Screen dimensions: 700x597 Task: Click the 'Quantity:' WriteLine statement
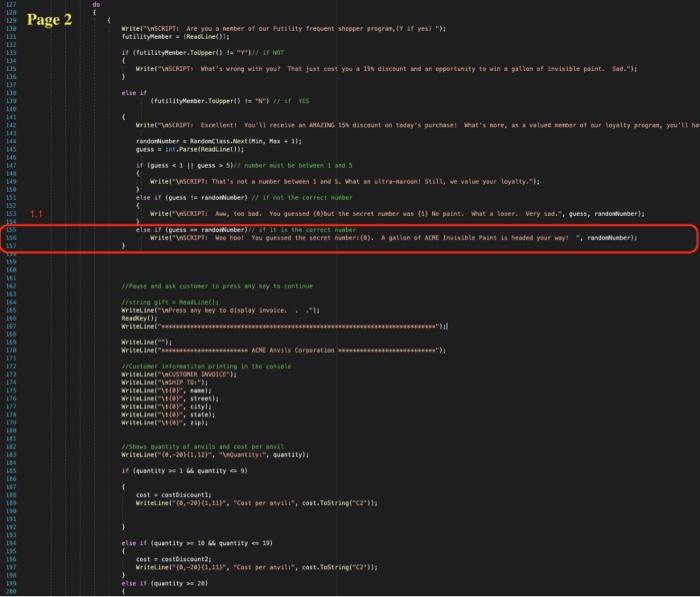[x=215, y=455]
